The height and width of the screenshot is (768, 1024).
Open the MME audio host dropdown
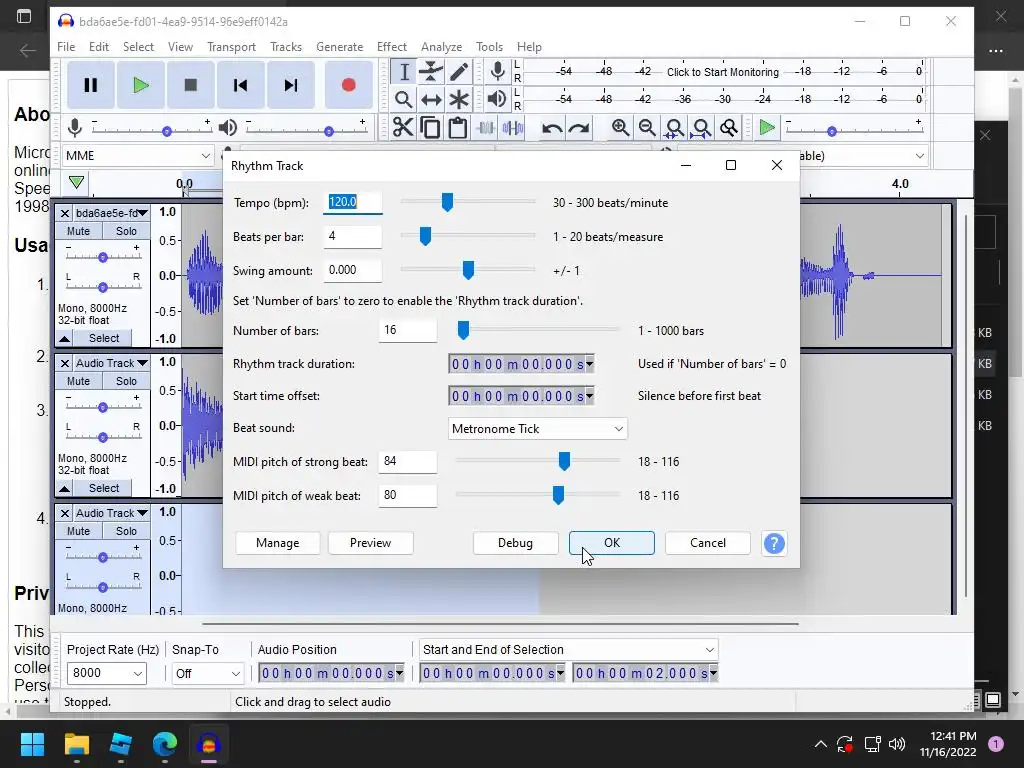click(138, 156)
